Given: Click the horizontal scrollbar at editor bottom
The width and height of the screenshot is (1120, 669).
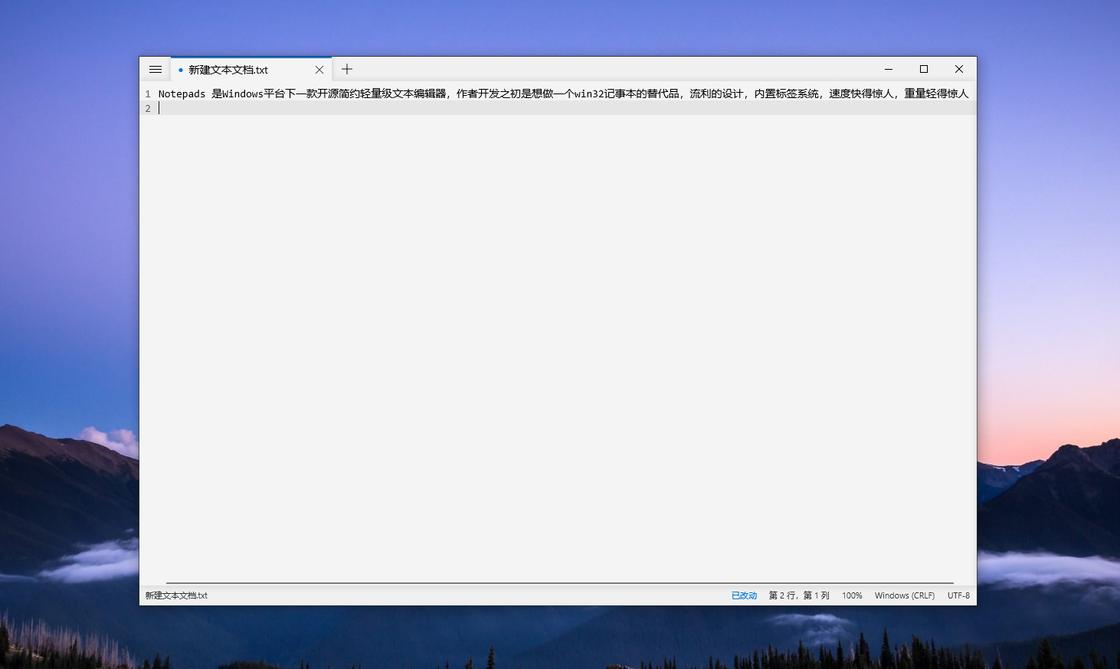Looking at the screenshot, I should coord(559,582).
